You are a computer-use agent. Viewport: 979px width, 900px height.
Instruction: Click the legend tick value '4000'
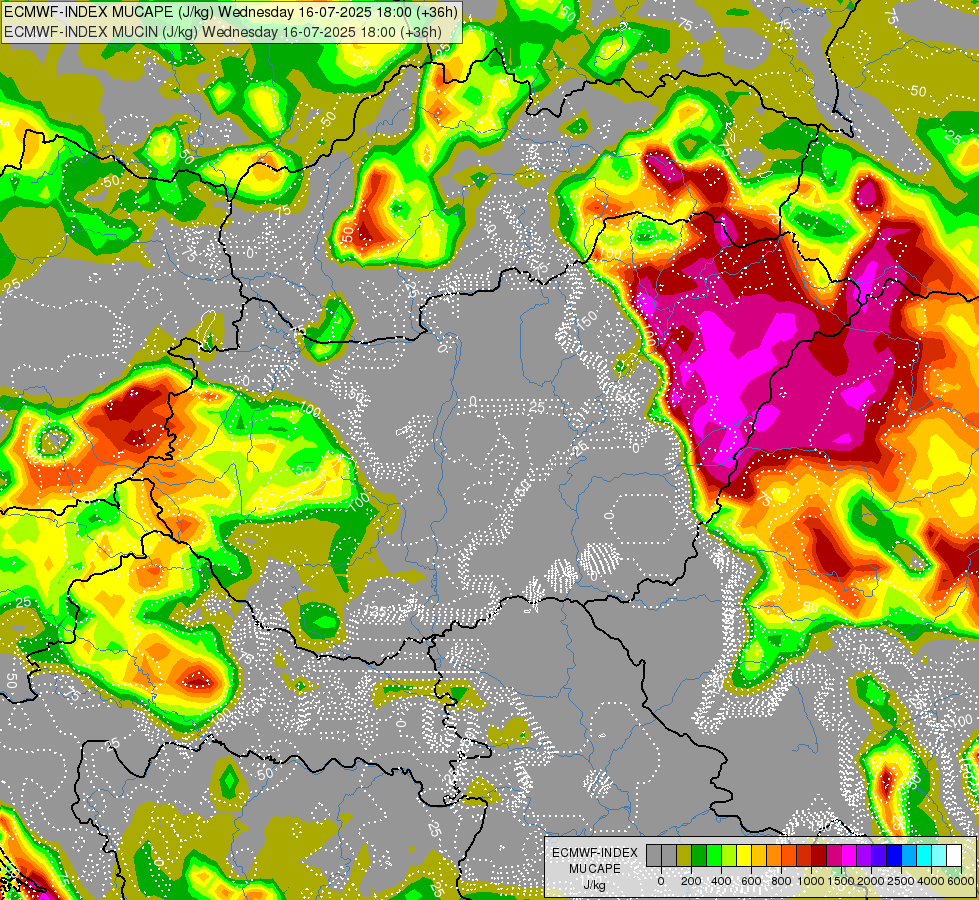932,881
